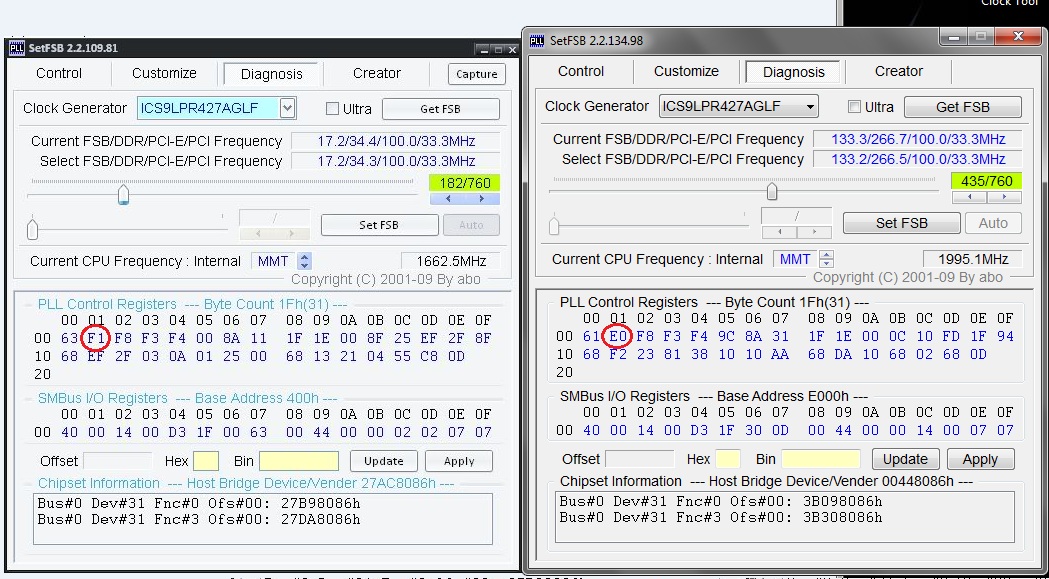Screen dimensions: 1049x579
Task: Open Customize tab in SetFSB 2.2.109.81 window
Action: (x=164, y=73)
